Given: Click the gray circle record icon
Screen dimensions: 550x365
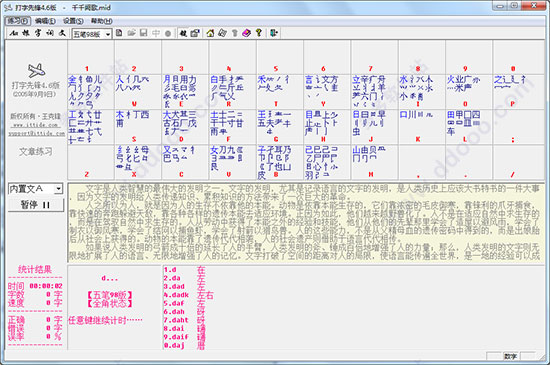Looking at the screenshot, I should tap(168, 33).
